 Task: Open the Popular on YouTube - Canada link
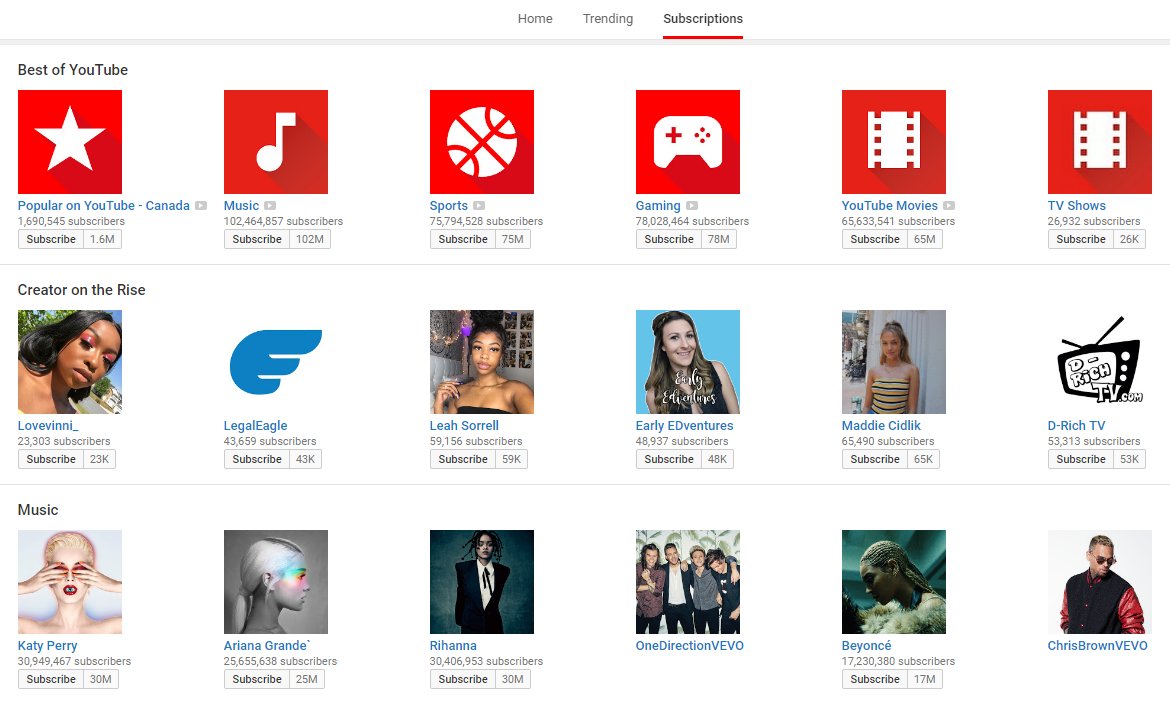coord(104,206)
